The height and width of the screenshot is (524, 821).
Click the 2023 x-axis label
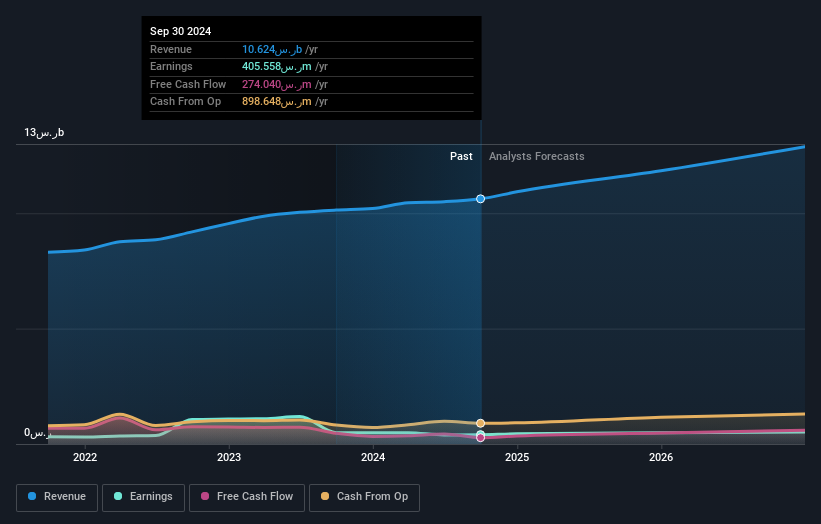pyautogui.click(x=229, y=458)
